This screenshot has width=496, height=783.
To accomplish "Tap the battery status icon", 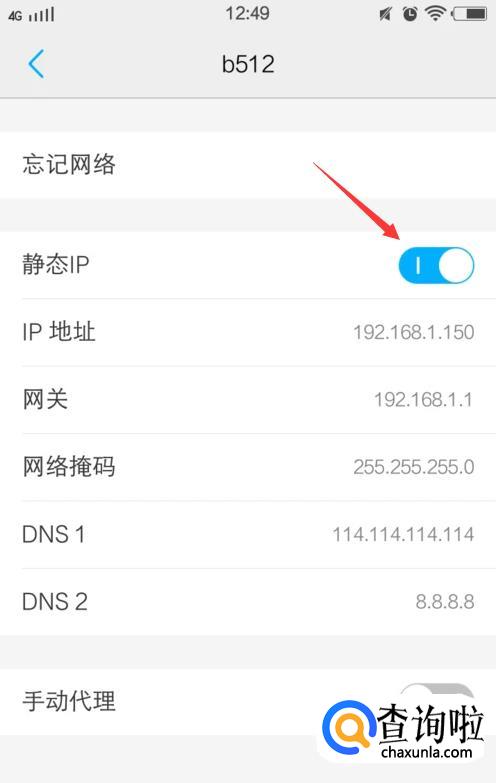I will (470, 14).
